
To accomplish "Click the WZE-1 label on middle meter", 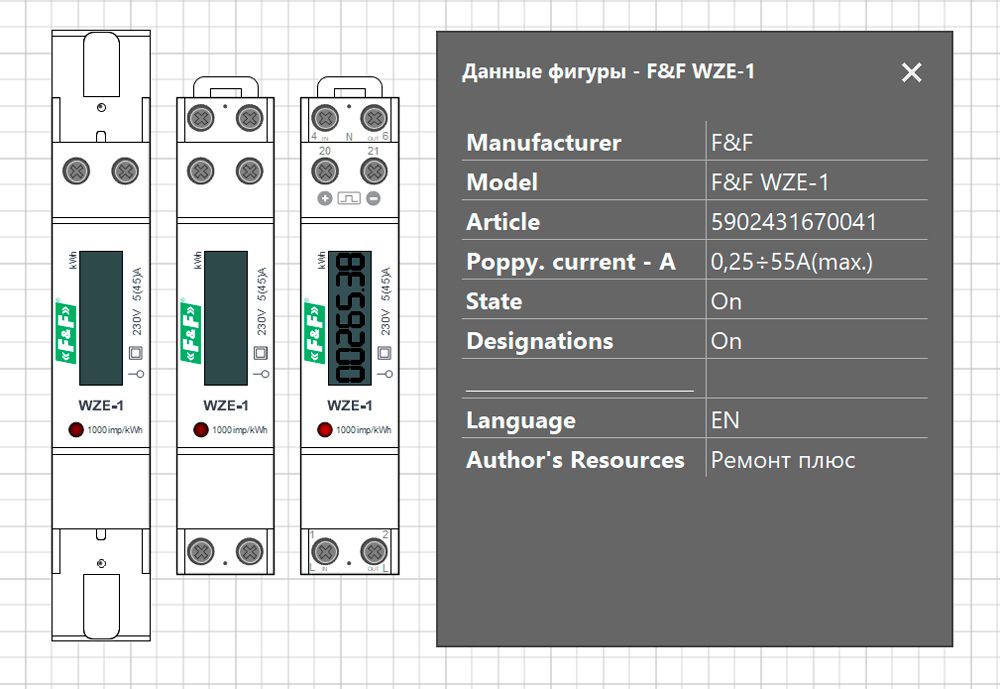I will click(x=226, y=406).
